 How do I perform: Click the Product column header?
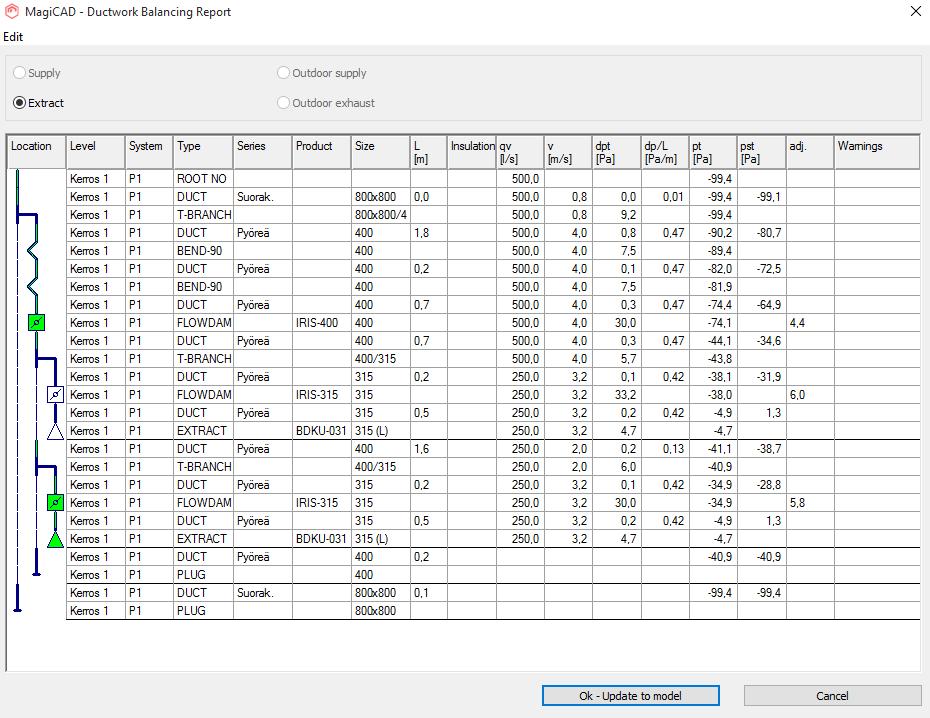click(321, 152)
